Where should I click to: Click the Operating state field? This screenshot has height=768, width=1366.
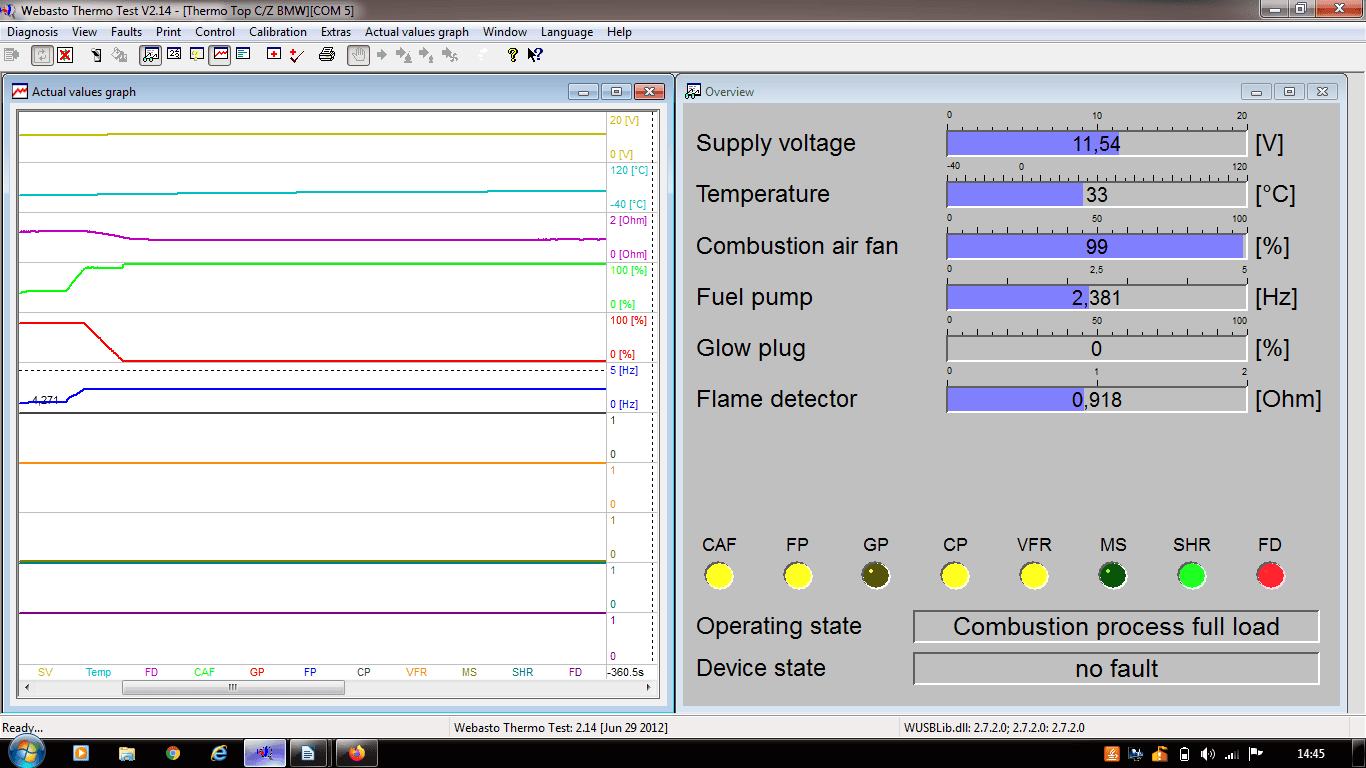coord(1116,627)
